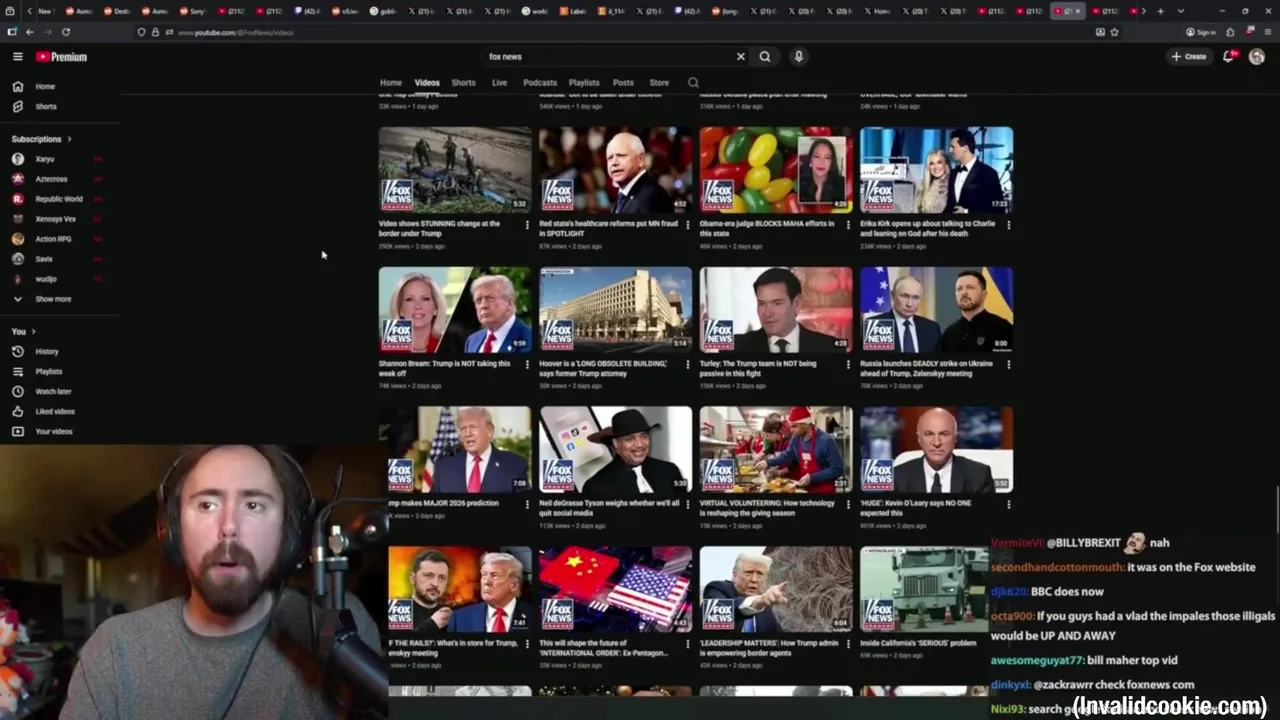
Task: Open 'Neil deGrasse Tyson weighs whether' video title
Action: pos(609,508)
